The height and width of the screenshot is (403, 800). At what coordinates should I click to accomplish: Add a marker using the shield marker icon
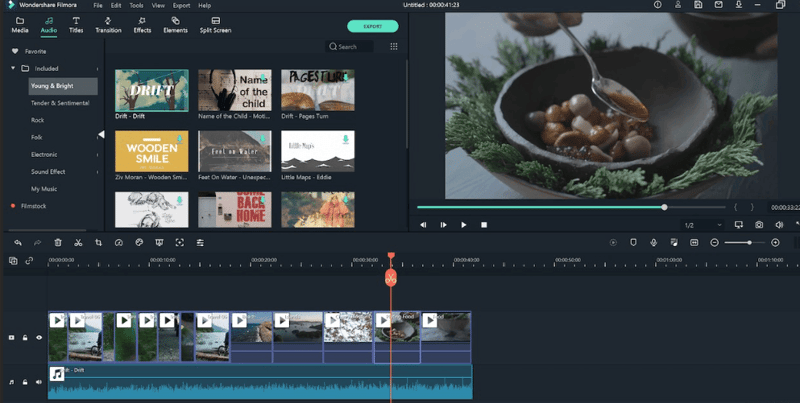[633, 242]
